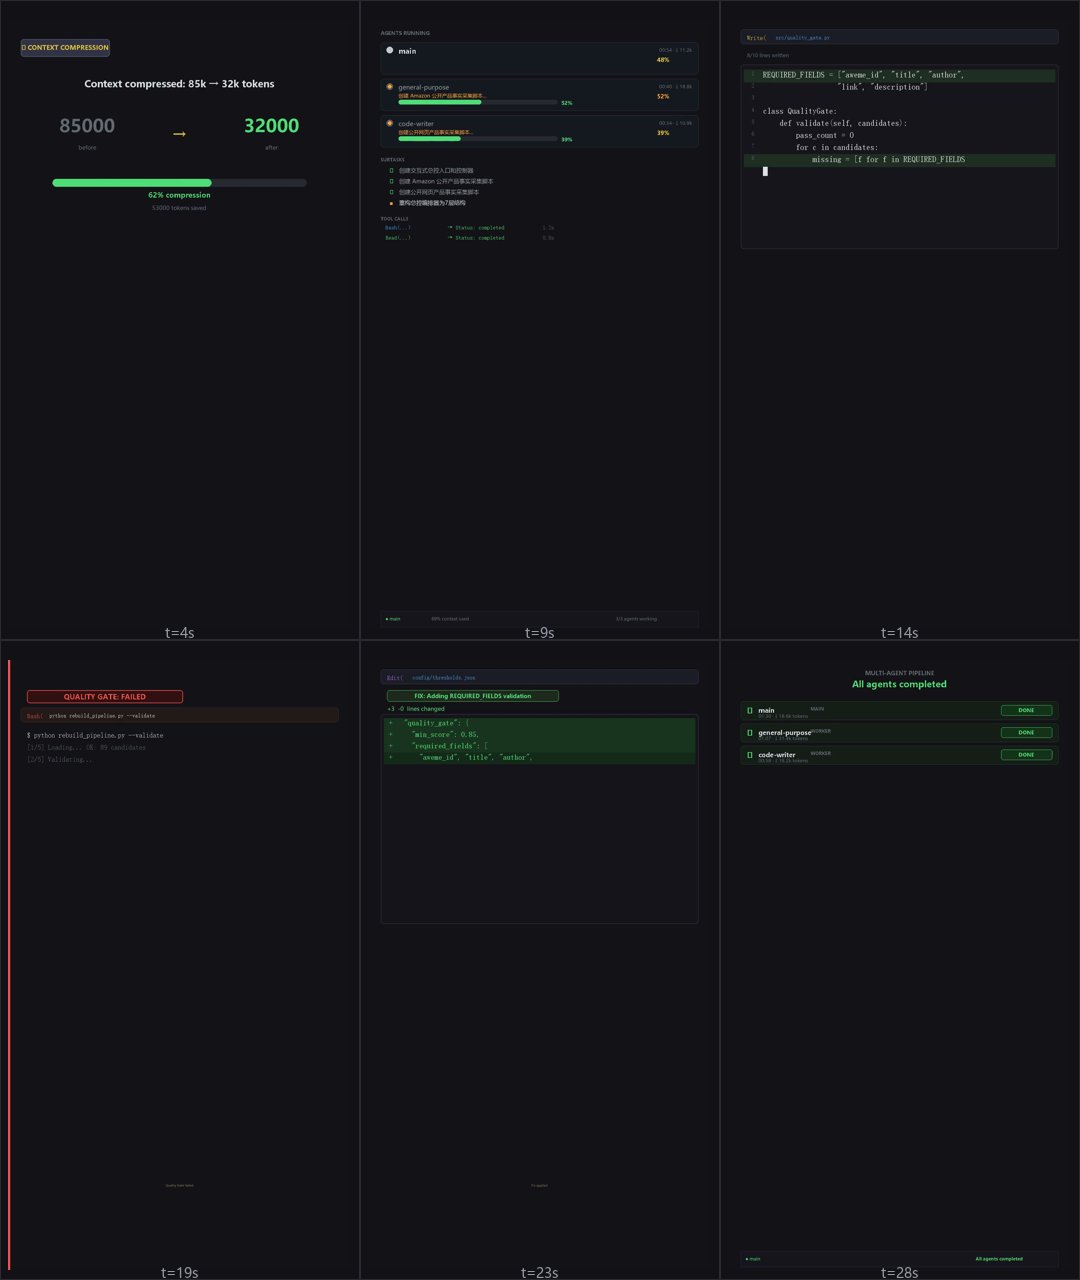This screenshot has width=1080, height=1280.
Task: Click the orange status dot beside code-writer in Agents Running
Action: point(390,123)
